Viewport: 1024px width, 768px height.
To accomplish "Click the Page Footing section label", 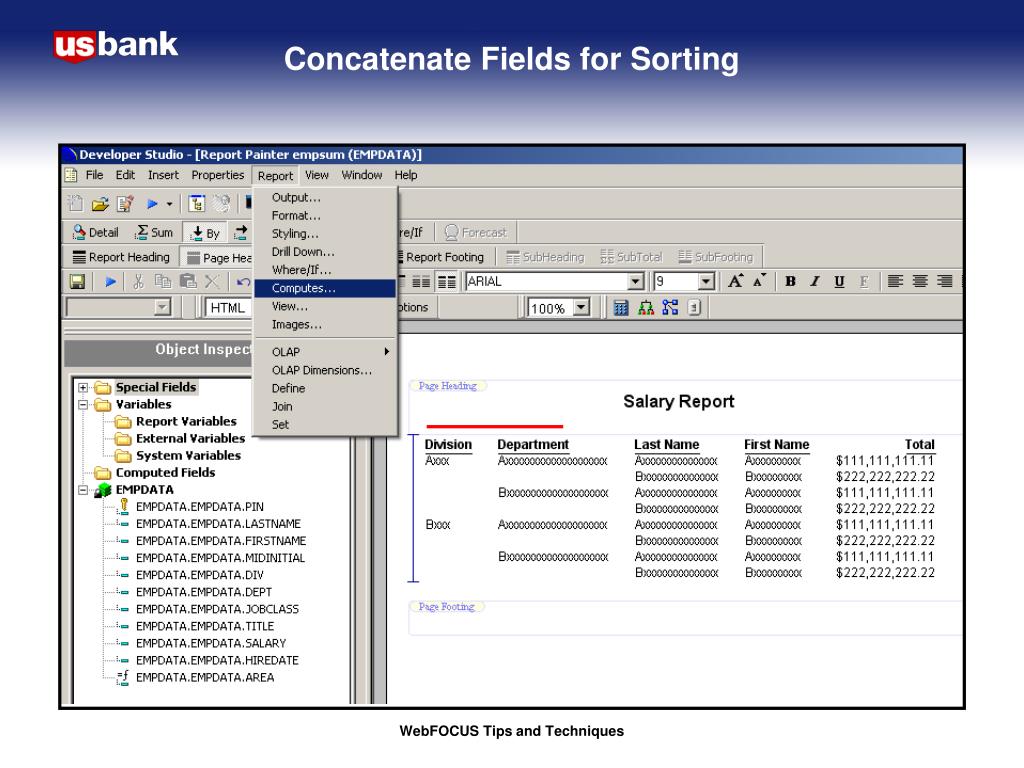I will click(x=447, y=607).
